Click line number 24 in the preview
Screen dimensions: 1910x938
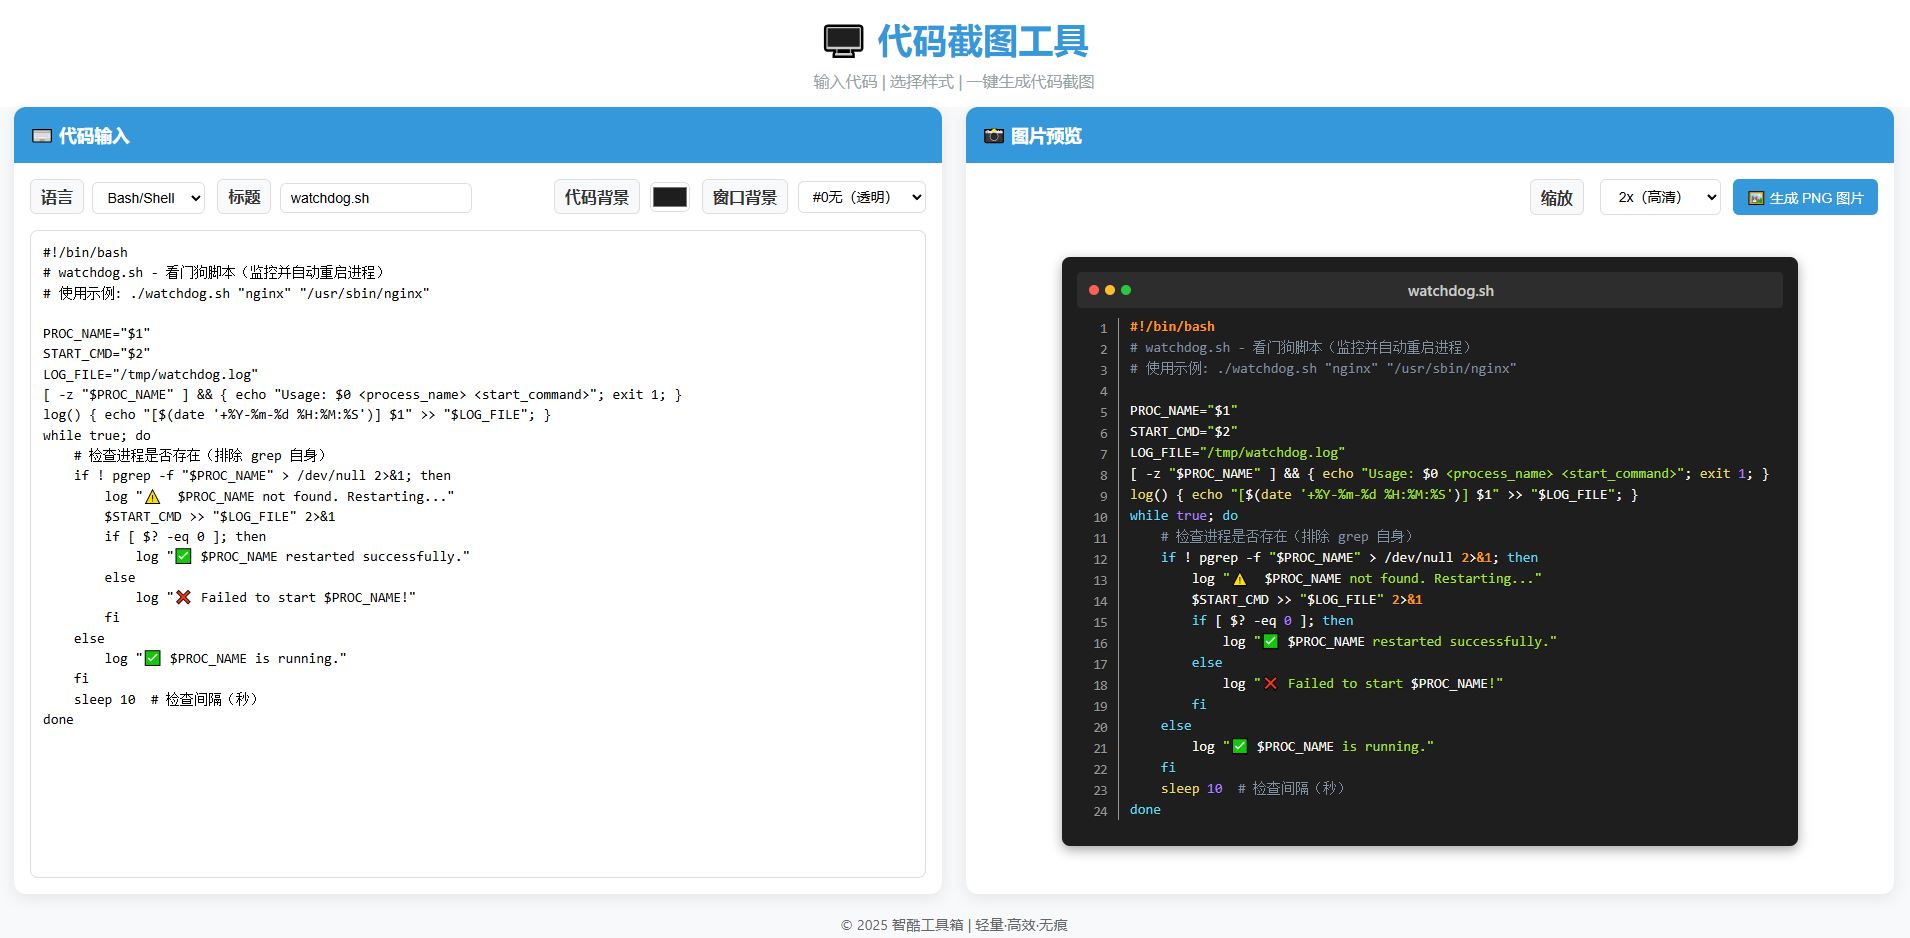coord(1100,811)
